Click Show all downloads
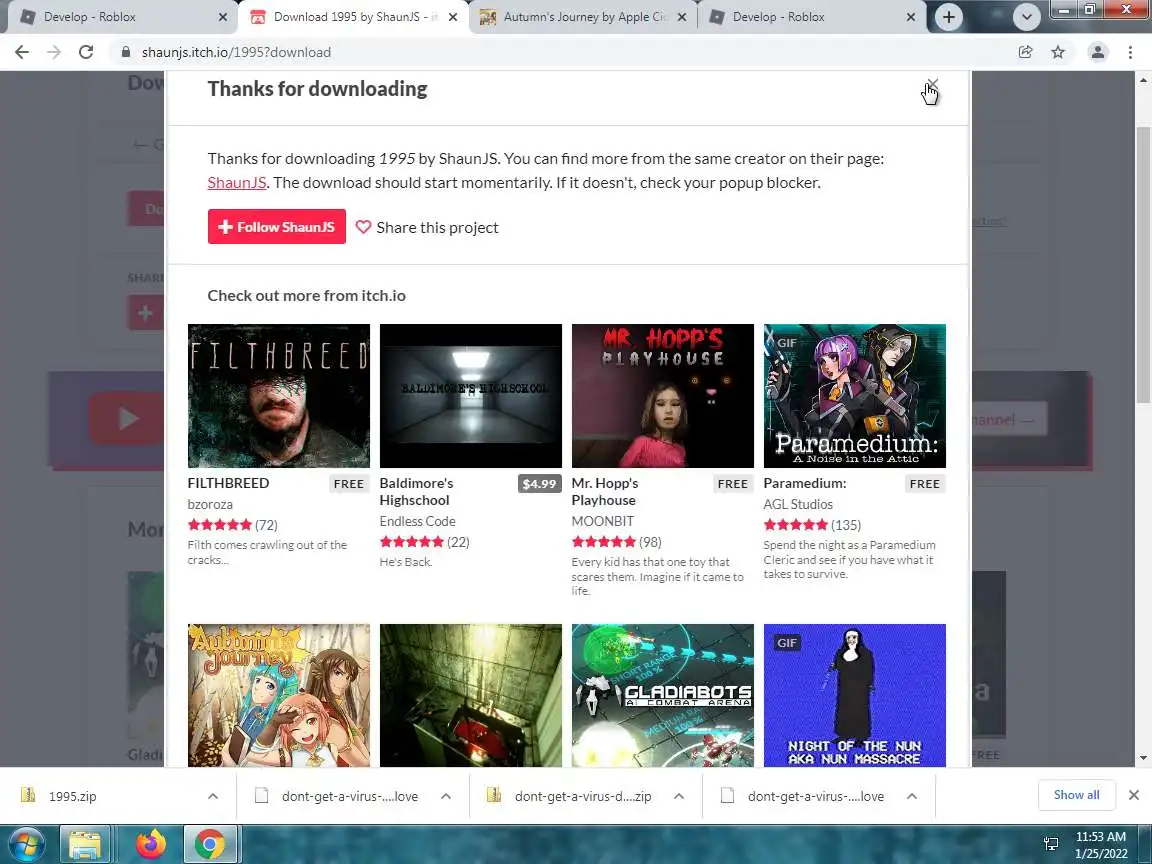This screenshot has width=1152, height=864. [1076, 795]
